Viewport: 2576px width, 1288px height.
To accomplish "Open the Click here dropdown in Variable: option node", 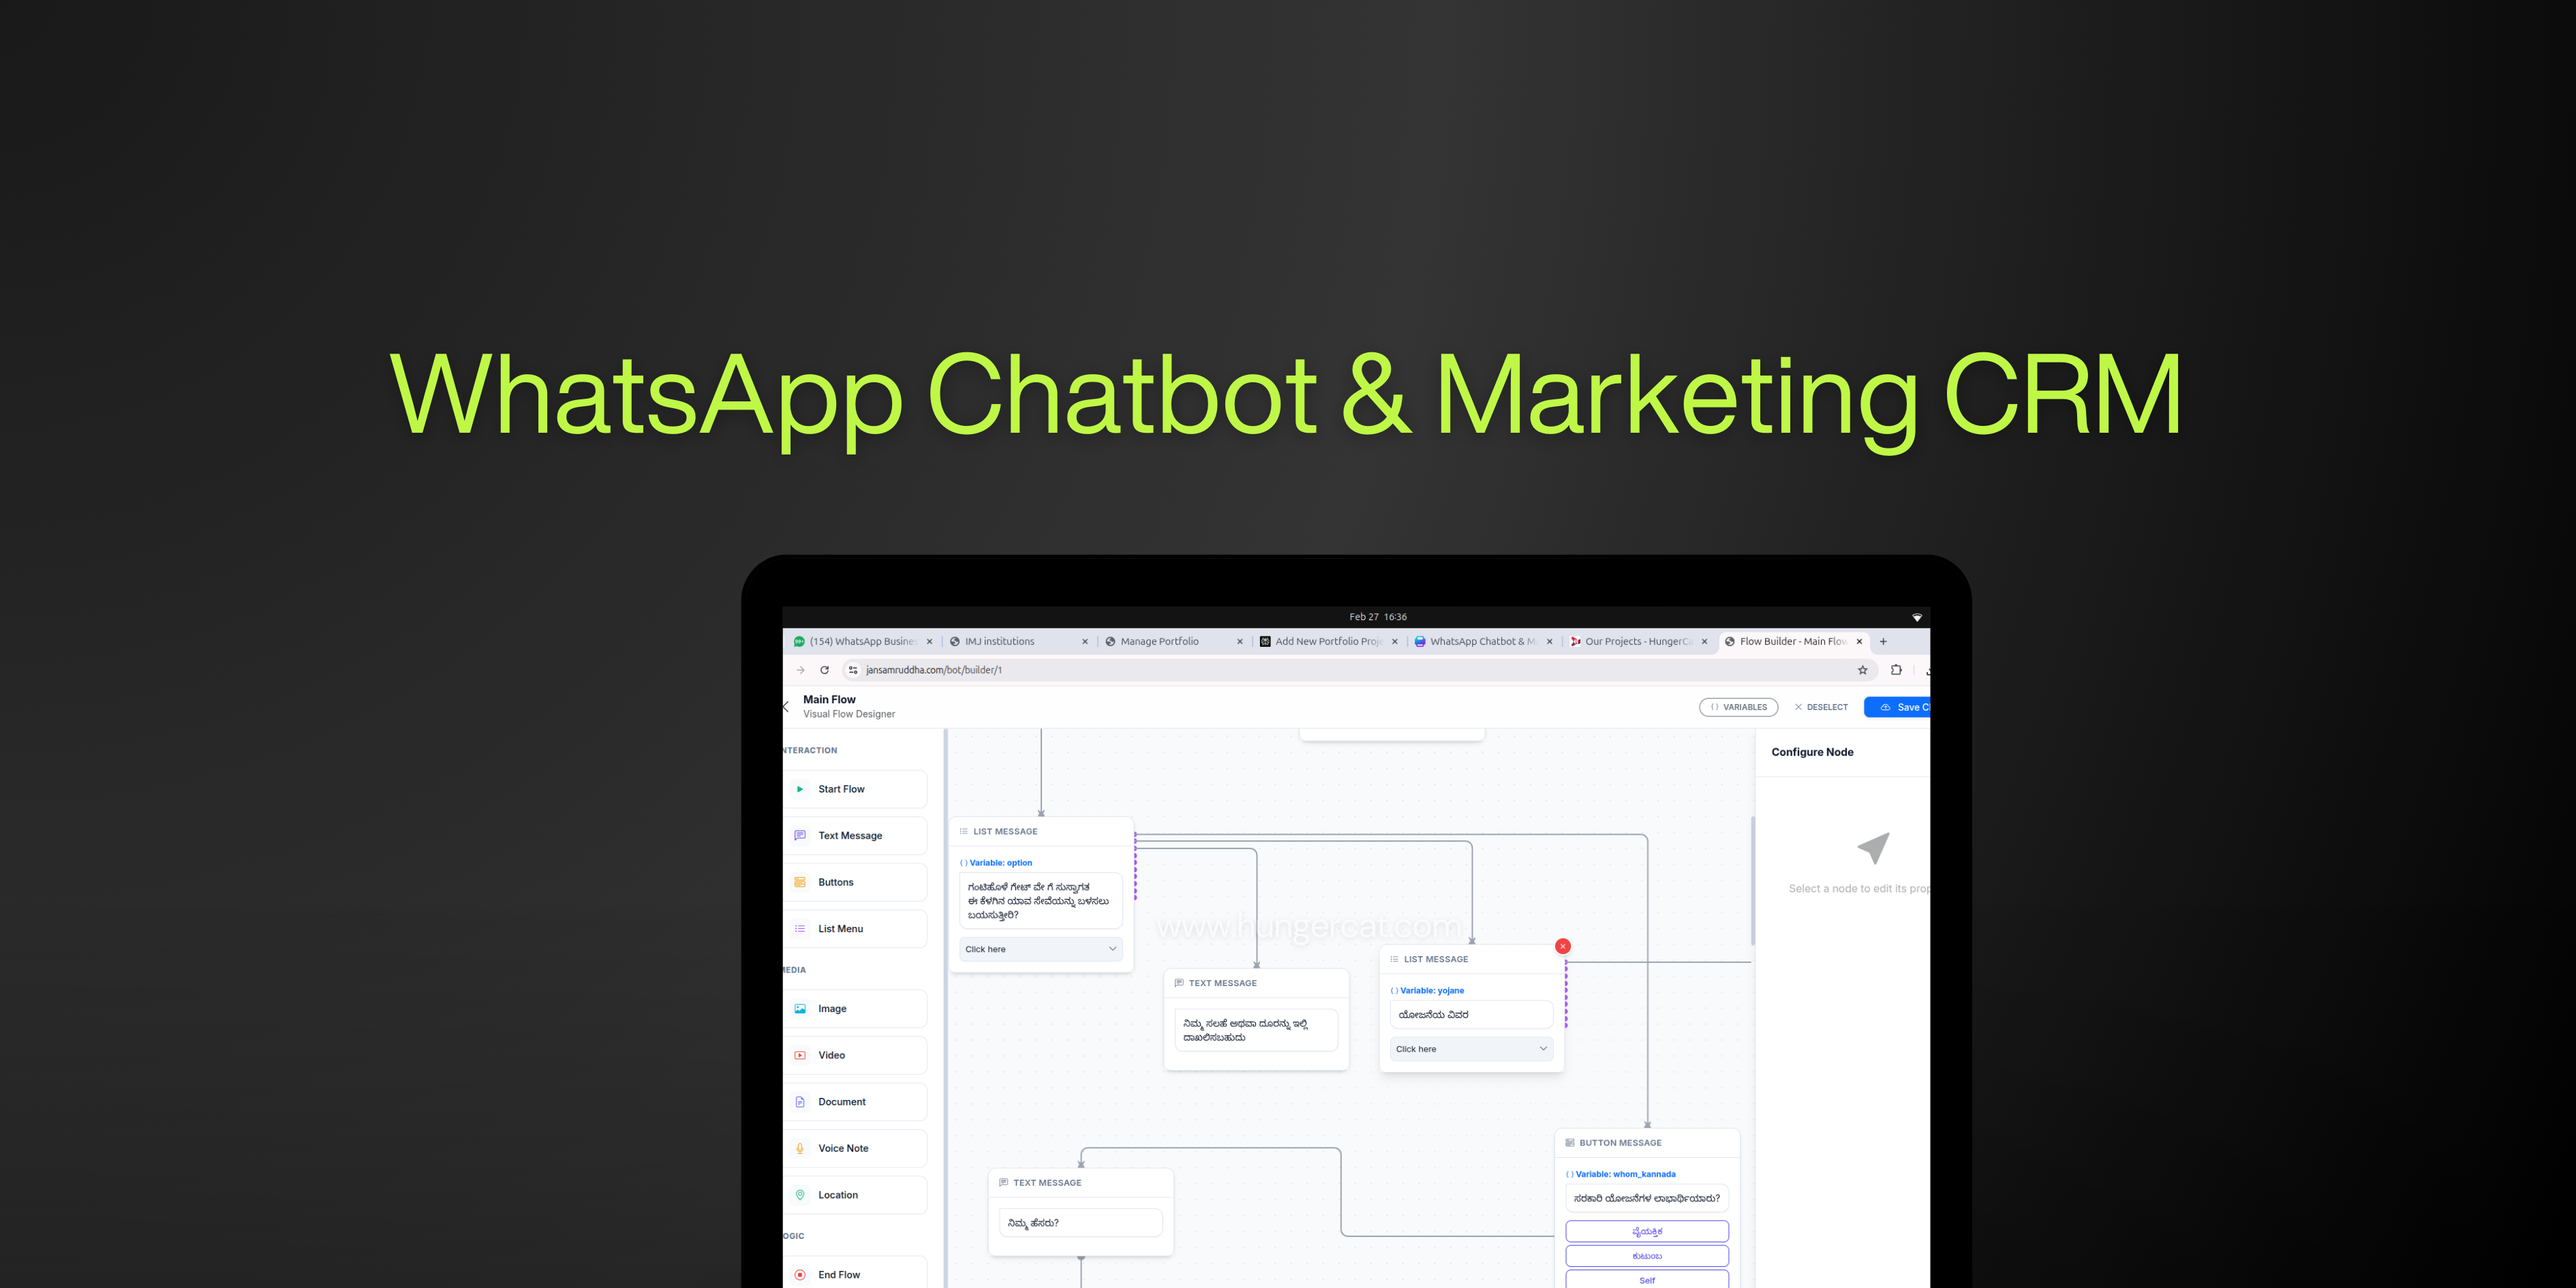I will coord(1040,948).
